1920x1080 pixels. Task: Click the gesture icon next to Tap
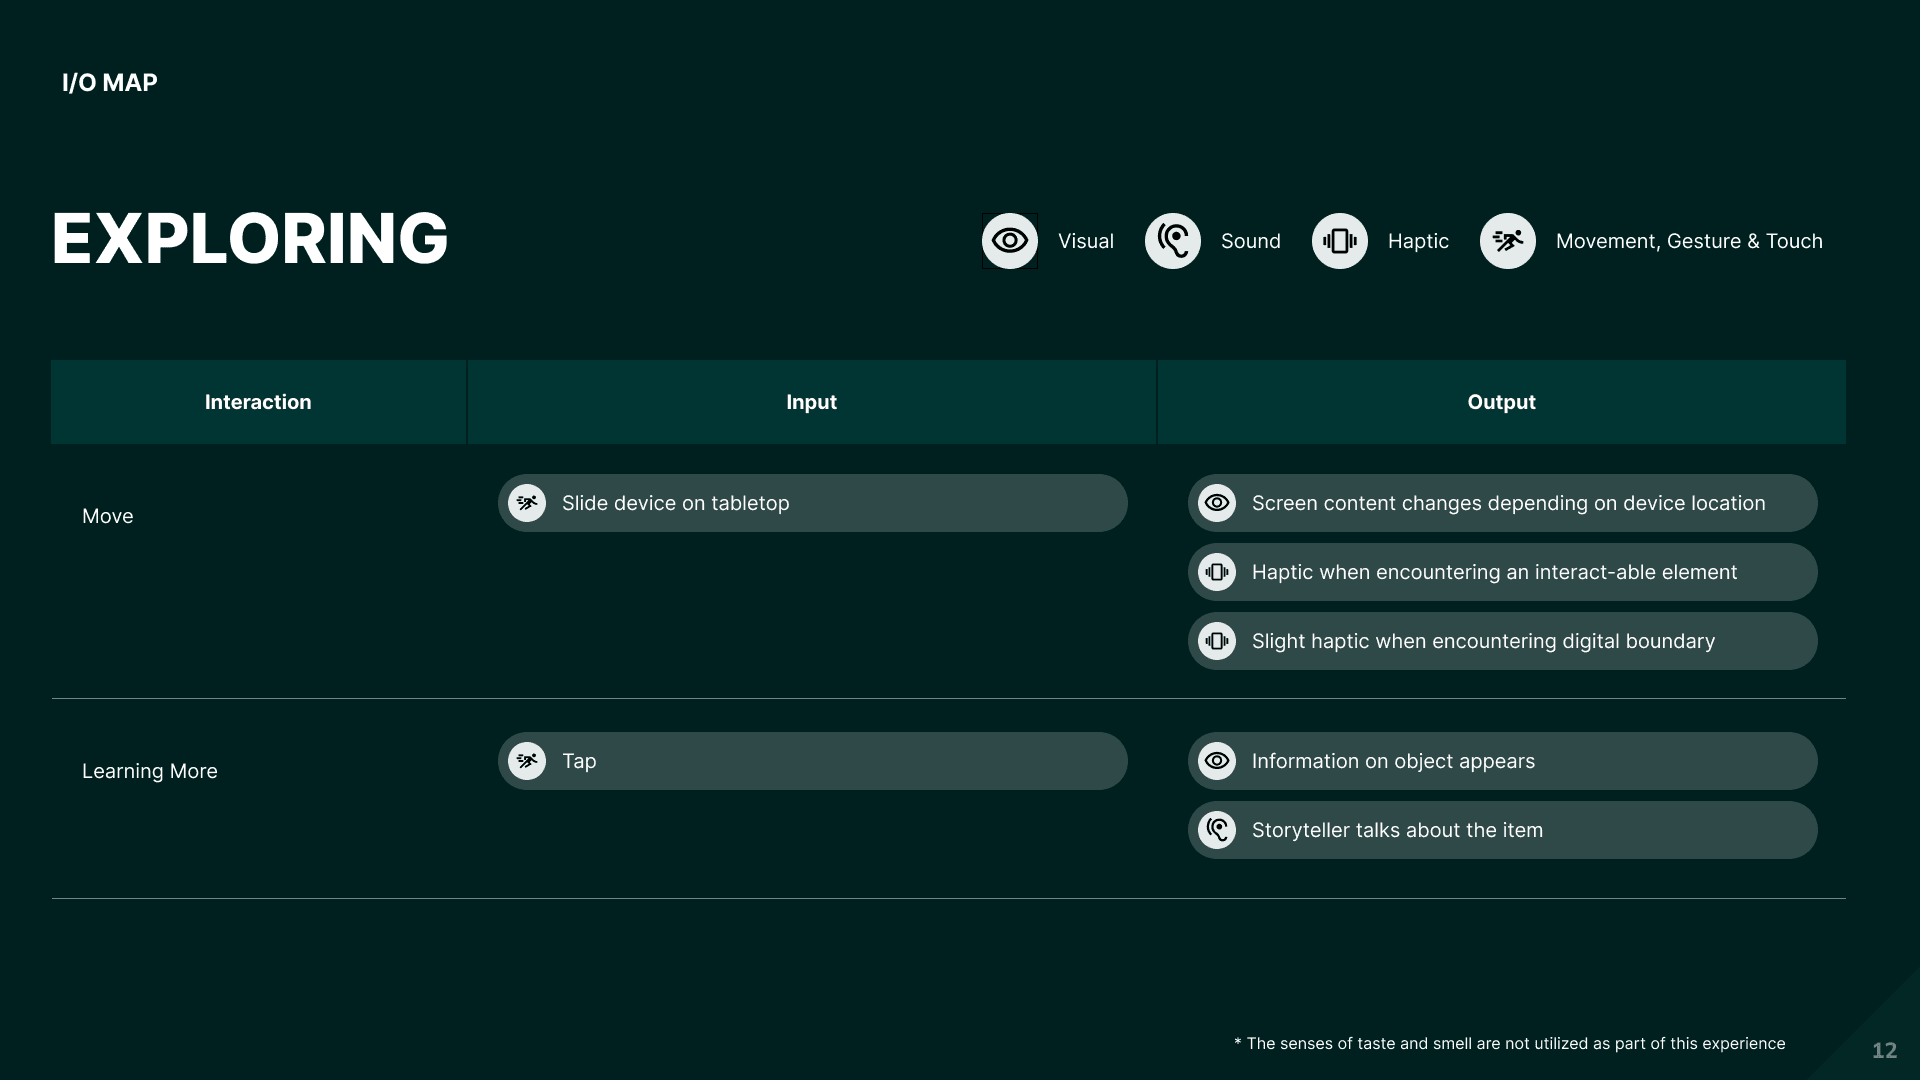[527, 761]
